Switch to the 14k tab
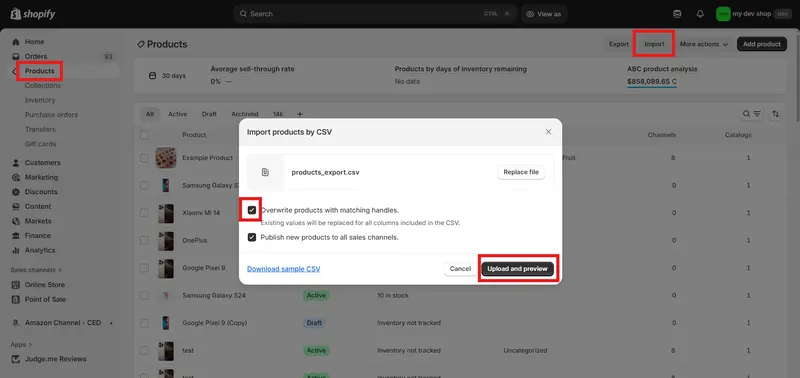 click(278, 114)
